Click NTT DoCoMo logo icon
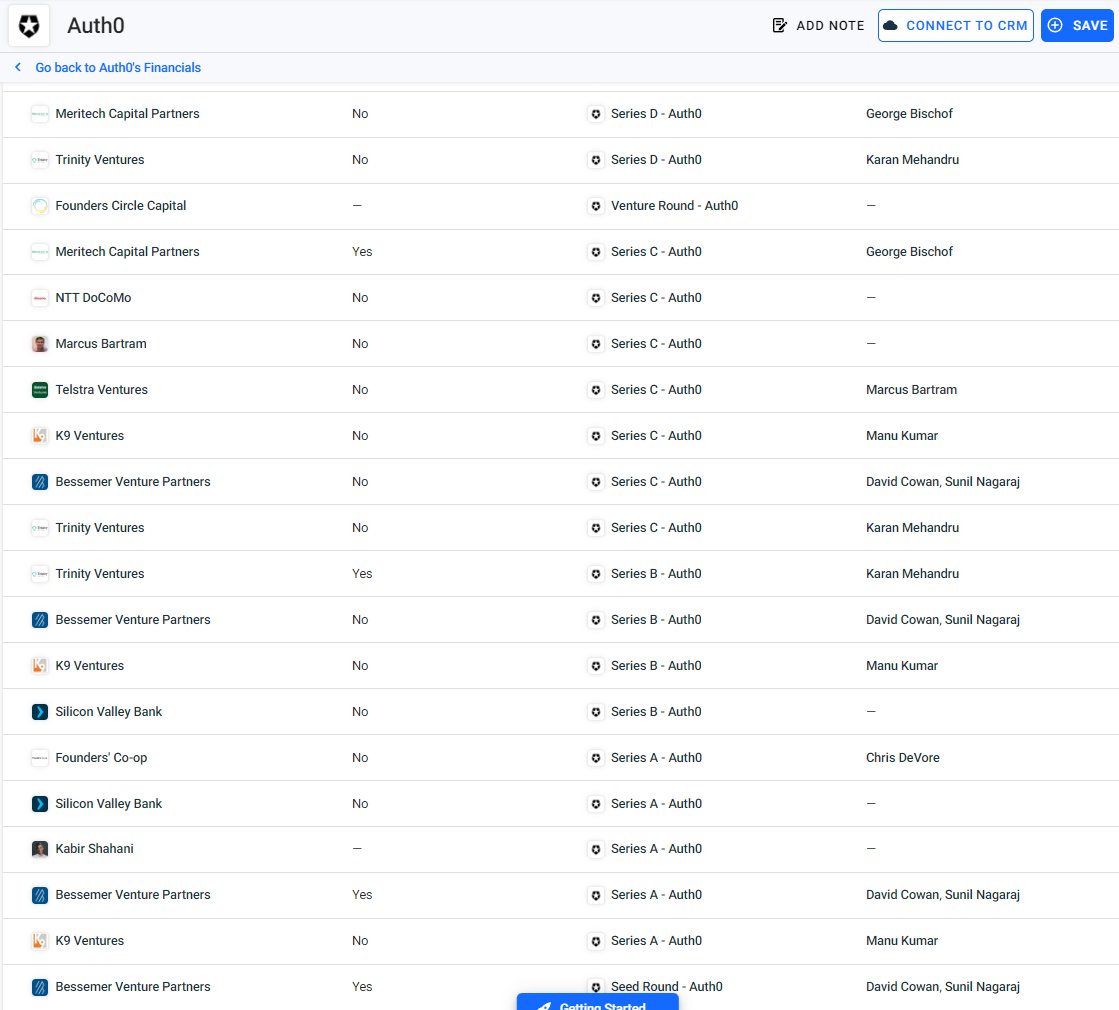1119x1010 pixels. coord(40,298)
